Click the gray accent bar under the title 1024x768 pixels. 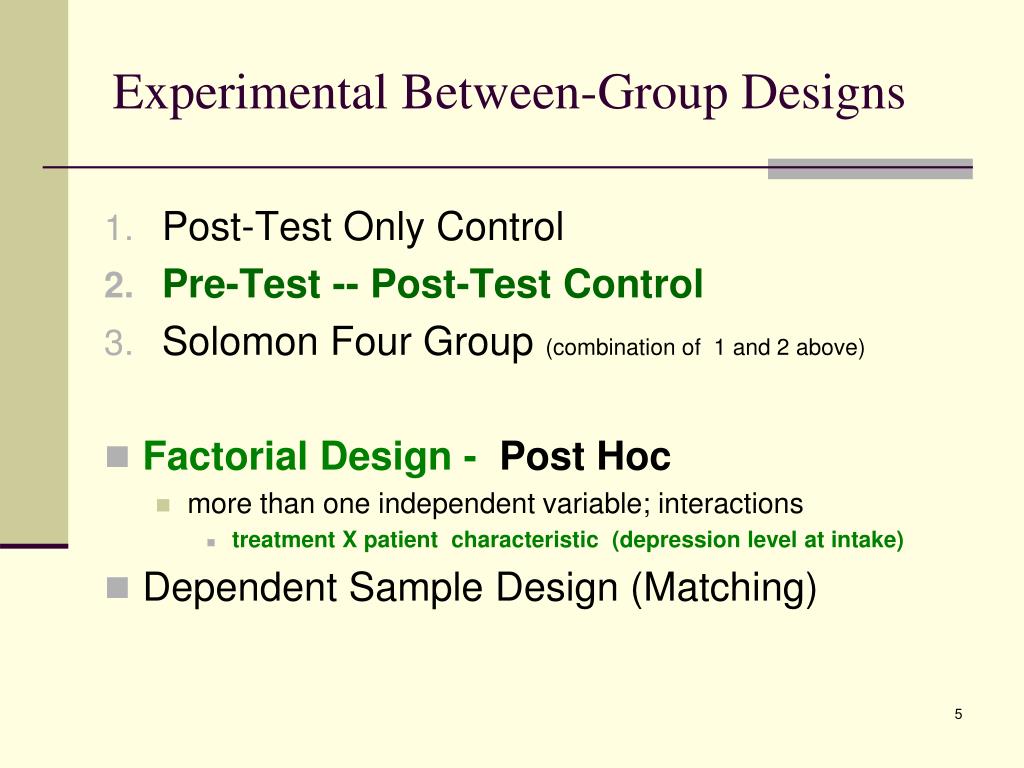tap(870, 168)
